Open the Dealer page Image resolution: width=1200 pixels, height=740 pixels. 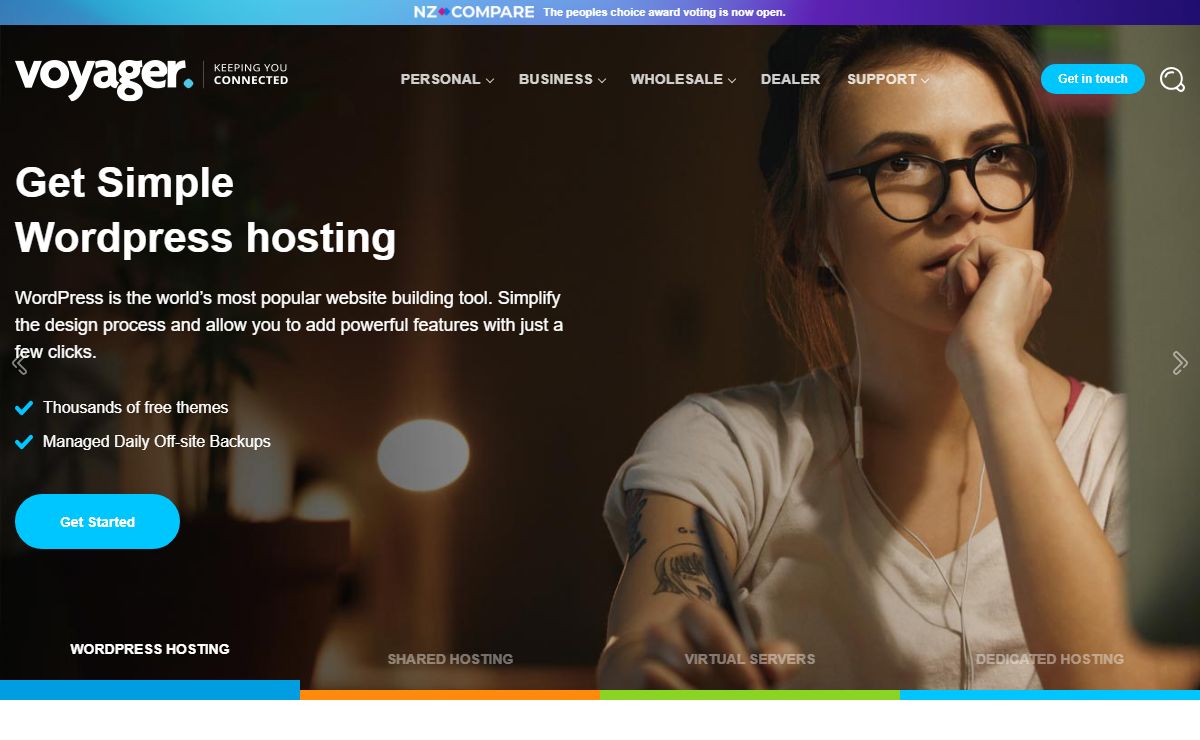pyautogui.click(x=790, y=79)
